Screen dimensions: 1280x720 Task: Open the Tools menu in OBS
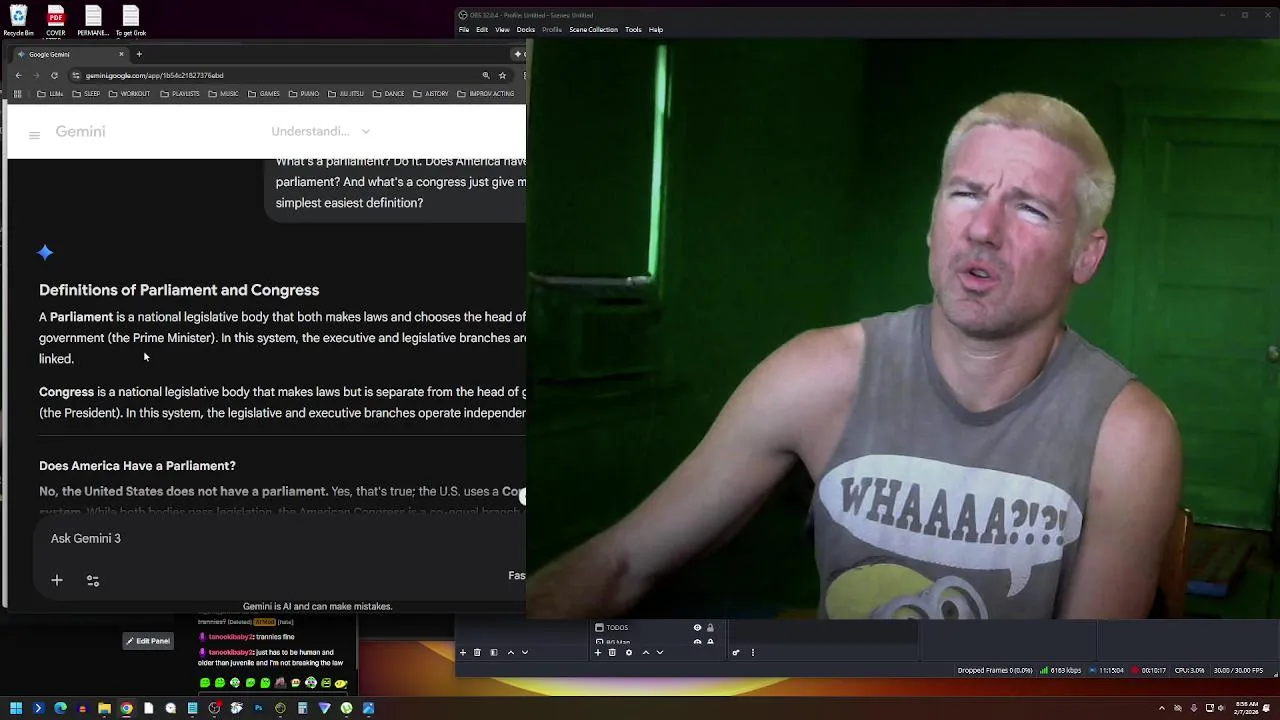pos(633,30)
